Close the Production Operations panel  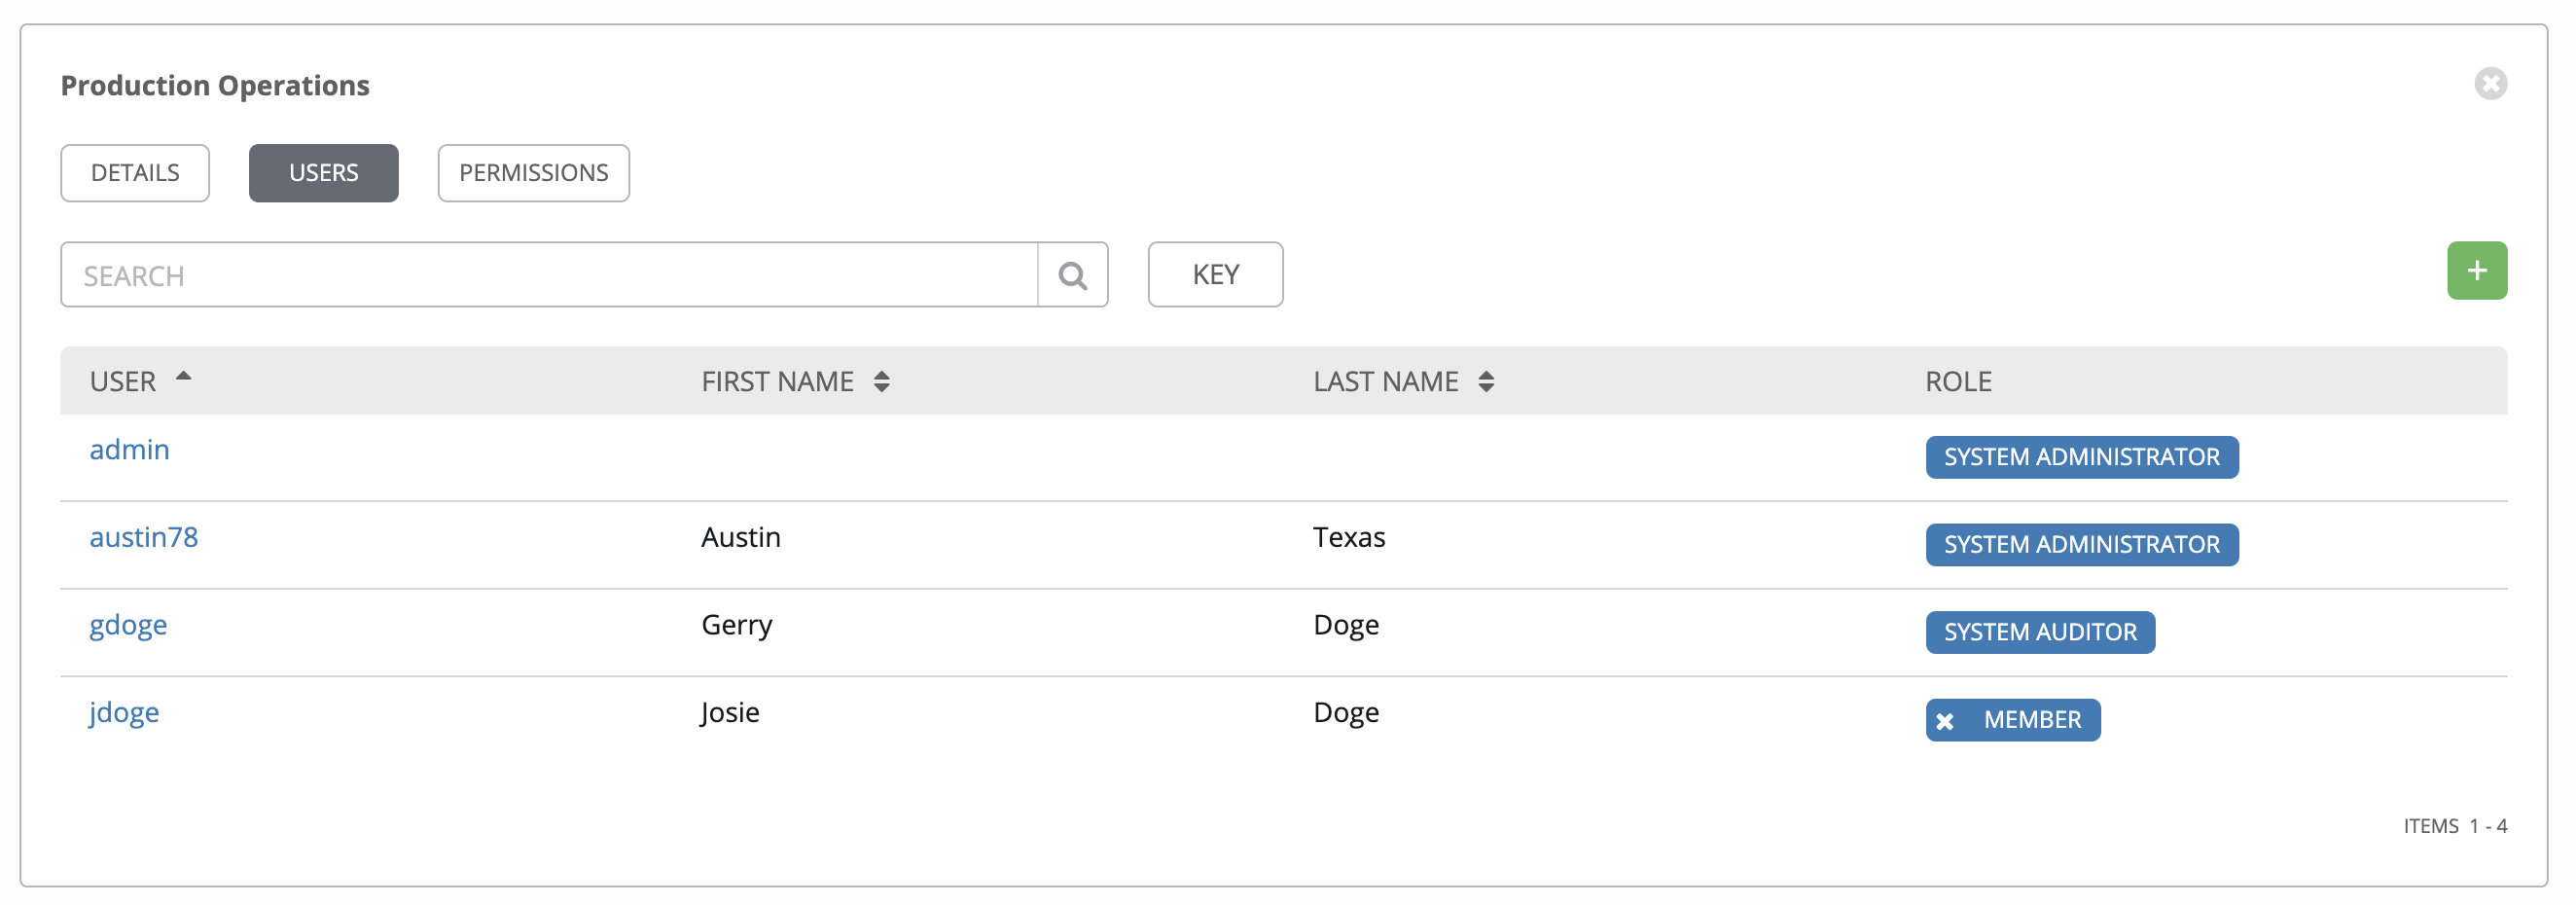click(2490, 84)
